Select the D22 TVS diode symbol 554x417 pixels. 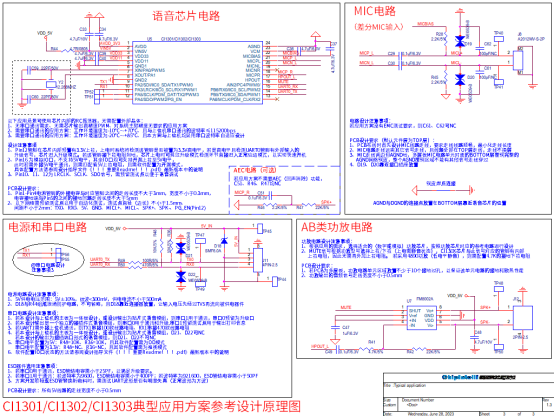tap(181, 277)
